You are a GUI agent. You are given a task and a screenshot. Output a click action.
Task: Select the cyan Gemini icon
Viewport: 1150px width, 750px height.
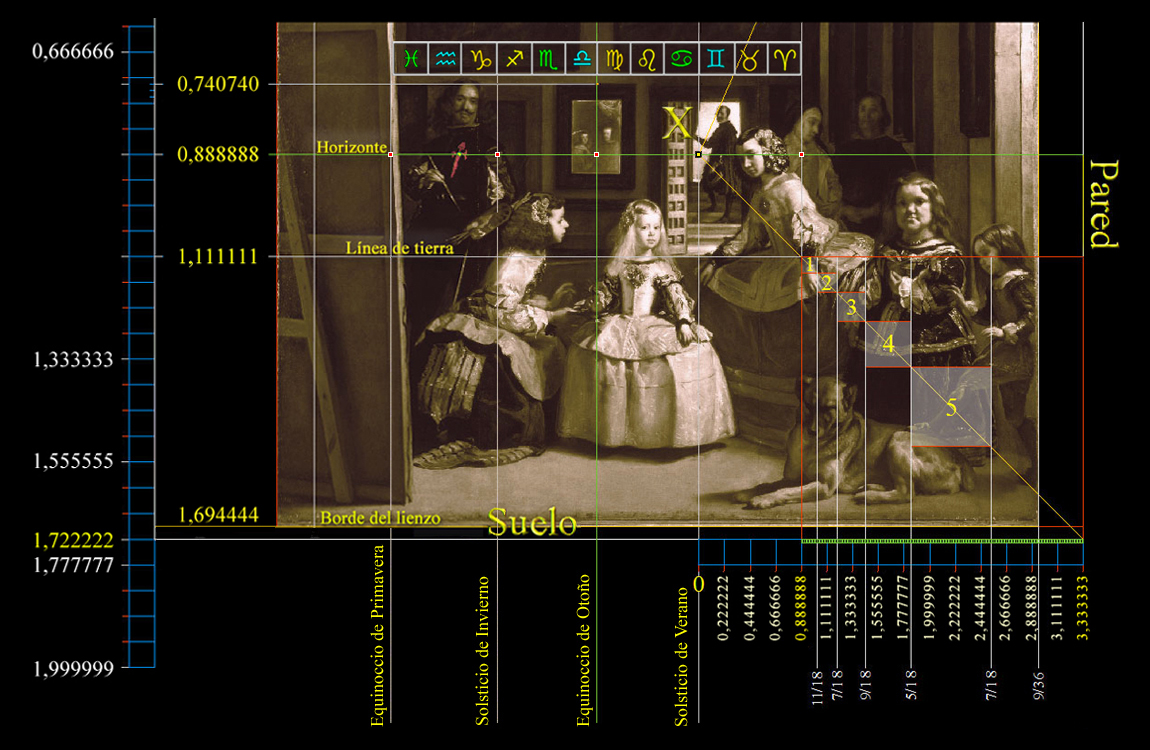[717, 59]
